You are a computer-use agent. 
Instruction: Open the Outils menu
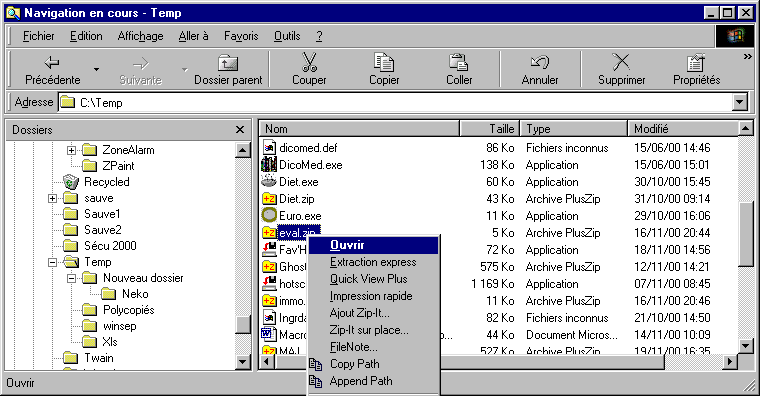point(287,36)
